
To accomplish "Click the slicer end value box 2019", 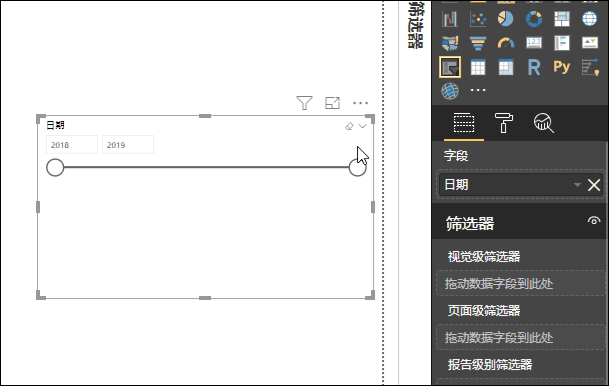I will [128, 144].
